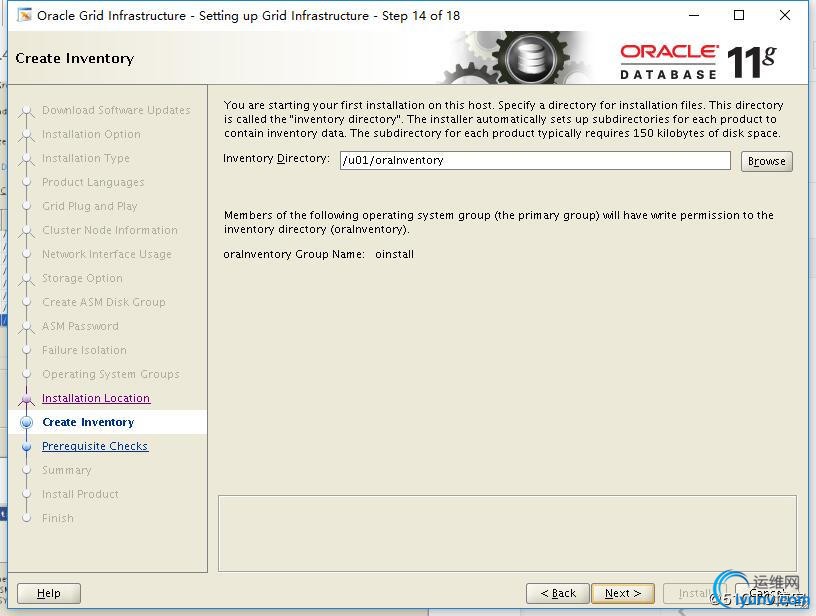Click Summary step in sidebar
Image resolution: width=816 pixels, height=616 pixels.
pyautogui.click(x=67, y=470)
